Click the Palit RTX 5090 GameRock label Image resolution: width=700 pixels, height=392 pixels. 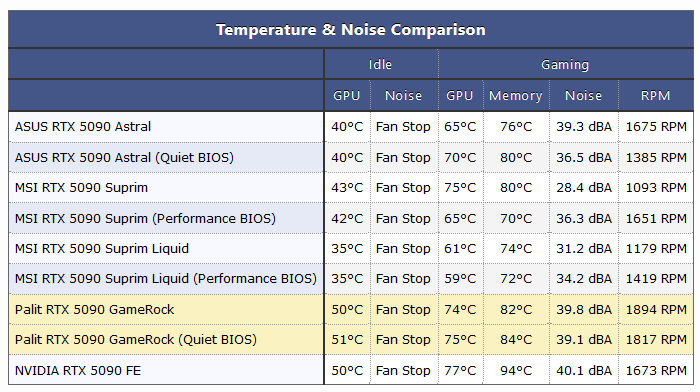94,310
